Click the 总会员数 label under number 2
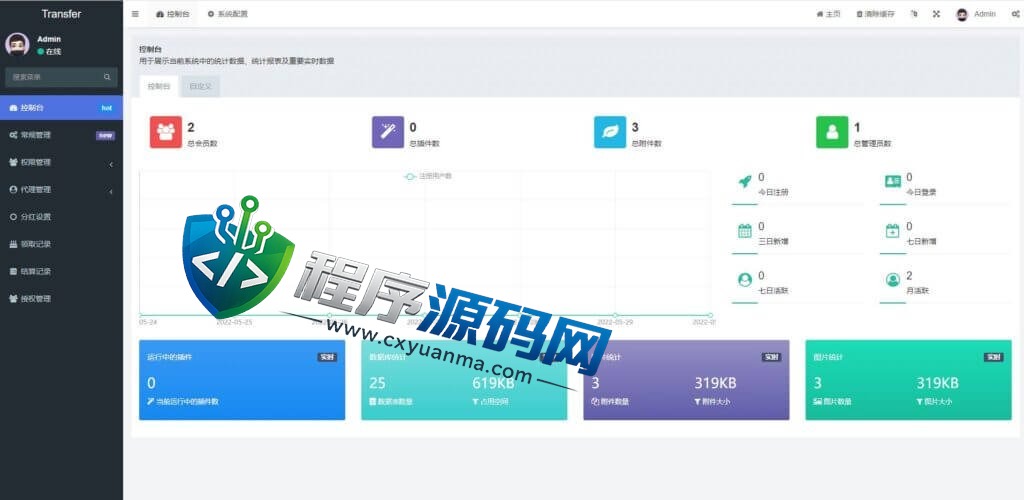1024x500 pixels. pyautogui.click(x=202, y=144)
